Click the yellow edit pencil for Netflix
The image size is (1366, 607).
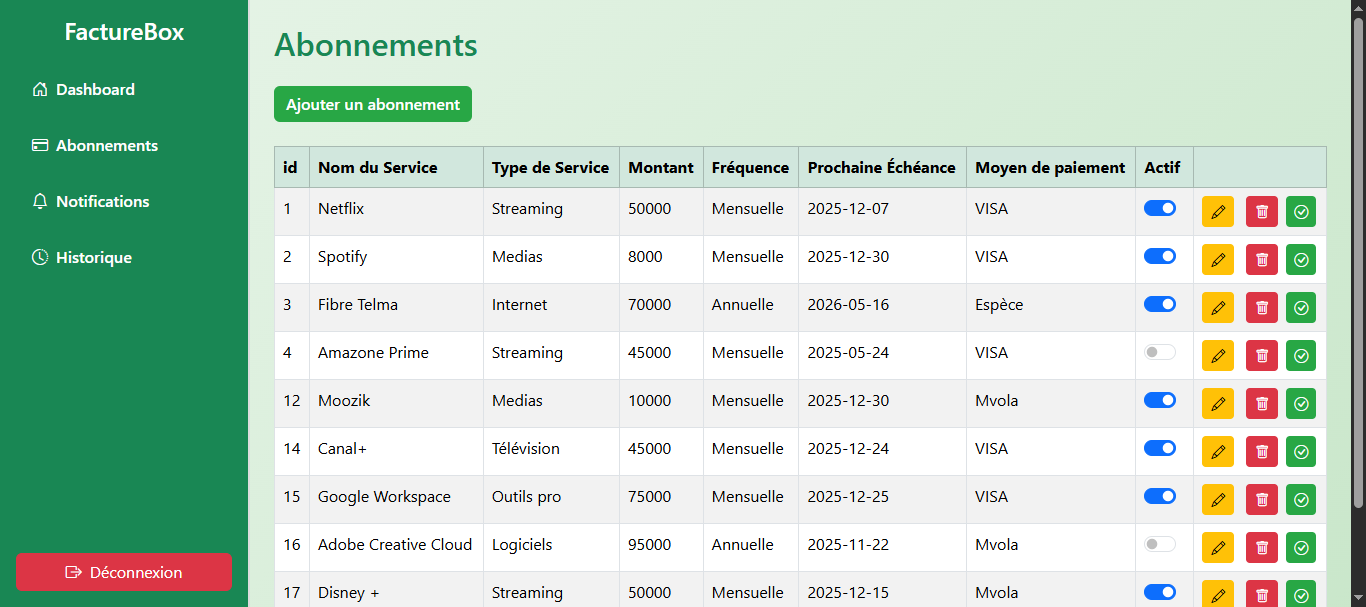click(1218, 212)
